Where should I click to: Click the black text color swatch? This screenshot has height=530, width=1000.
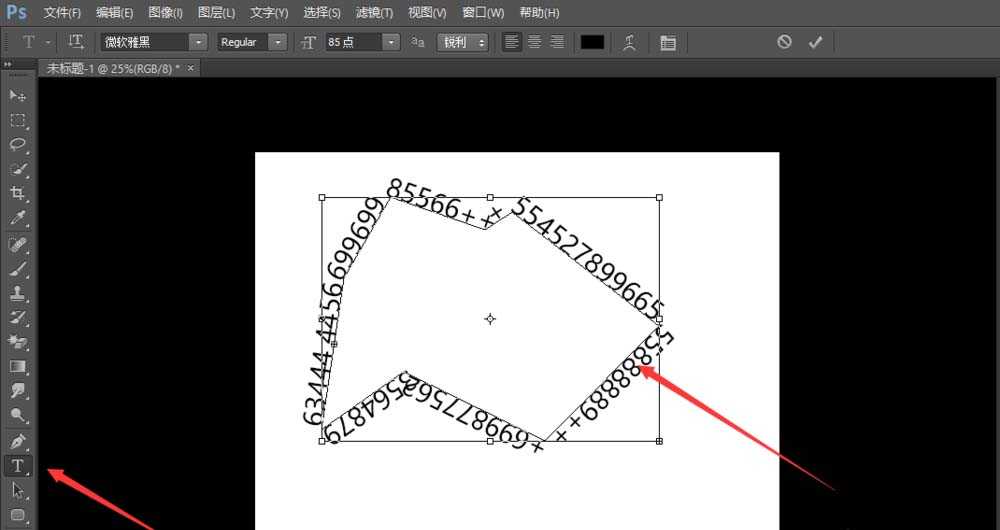[592, 42]
